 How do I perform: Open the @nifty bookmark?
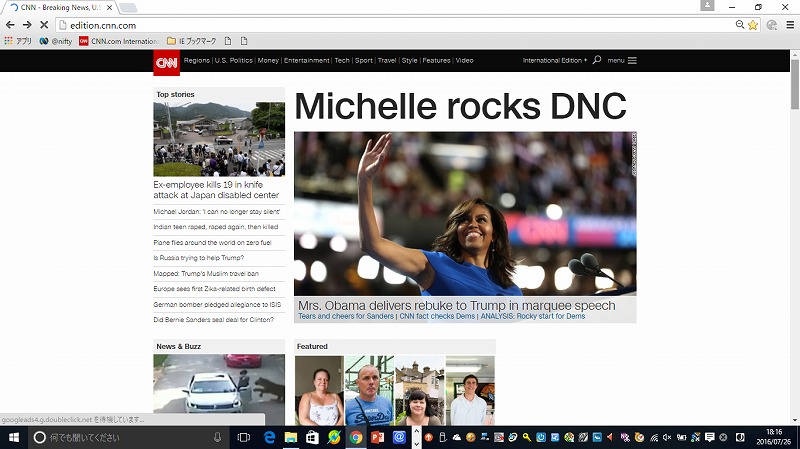click(x=56, y=41)
